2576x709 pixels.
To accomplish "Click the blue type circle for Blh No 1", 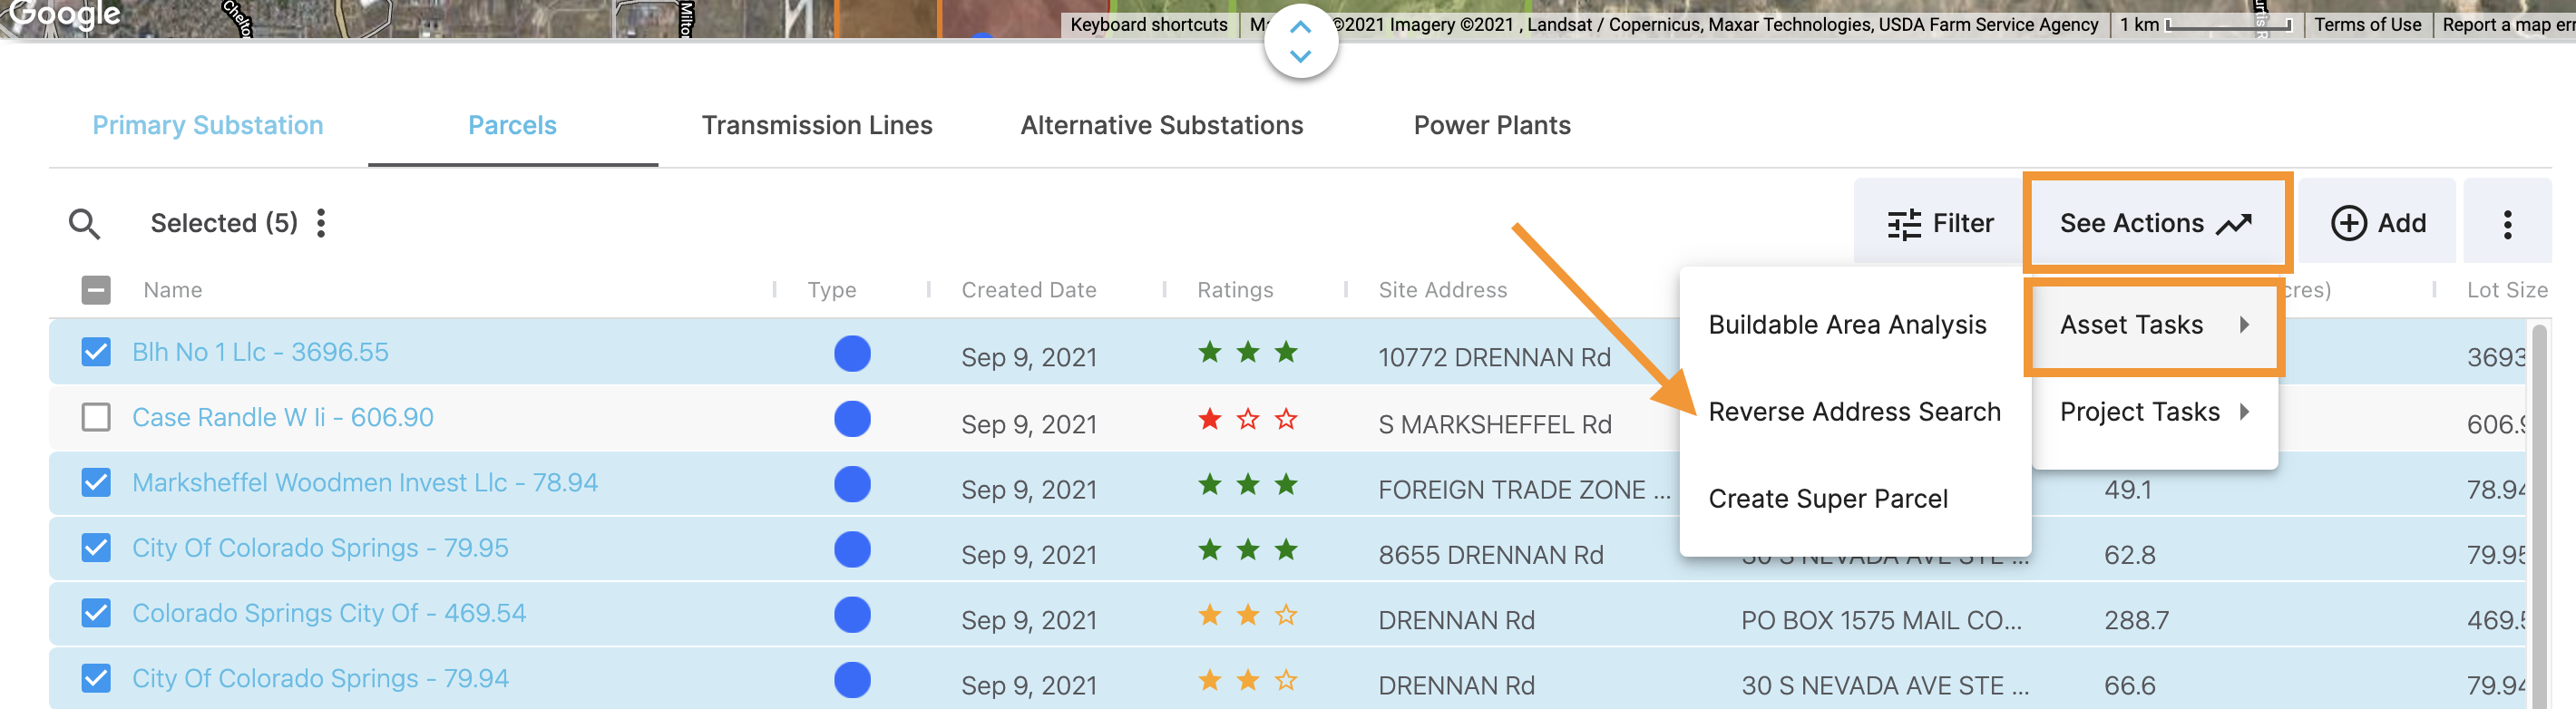I will [852, 354].
